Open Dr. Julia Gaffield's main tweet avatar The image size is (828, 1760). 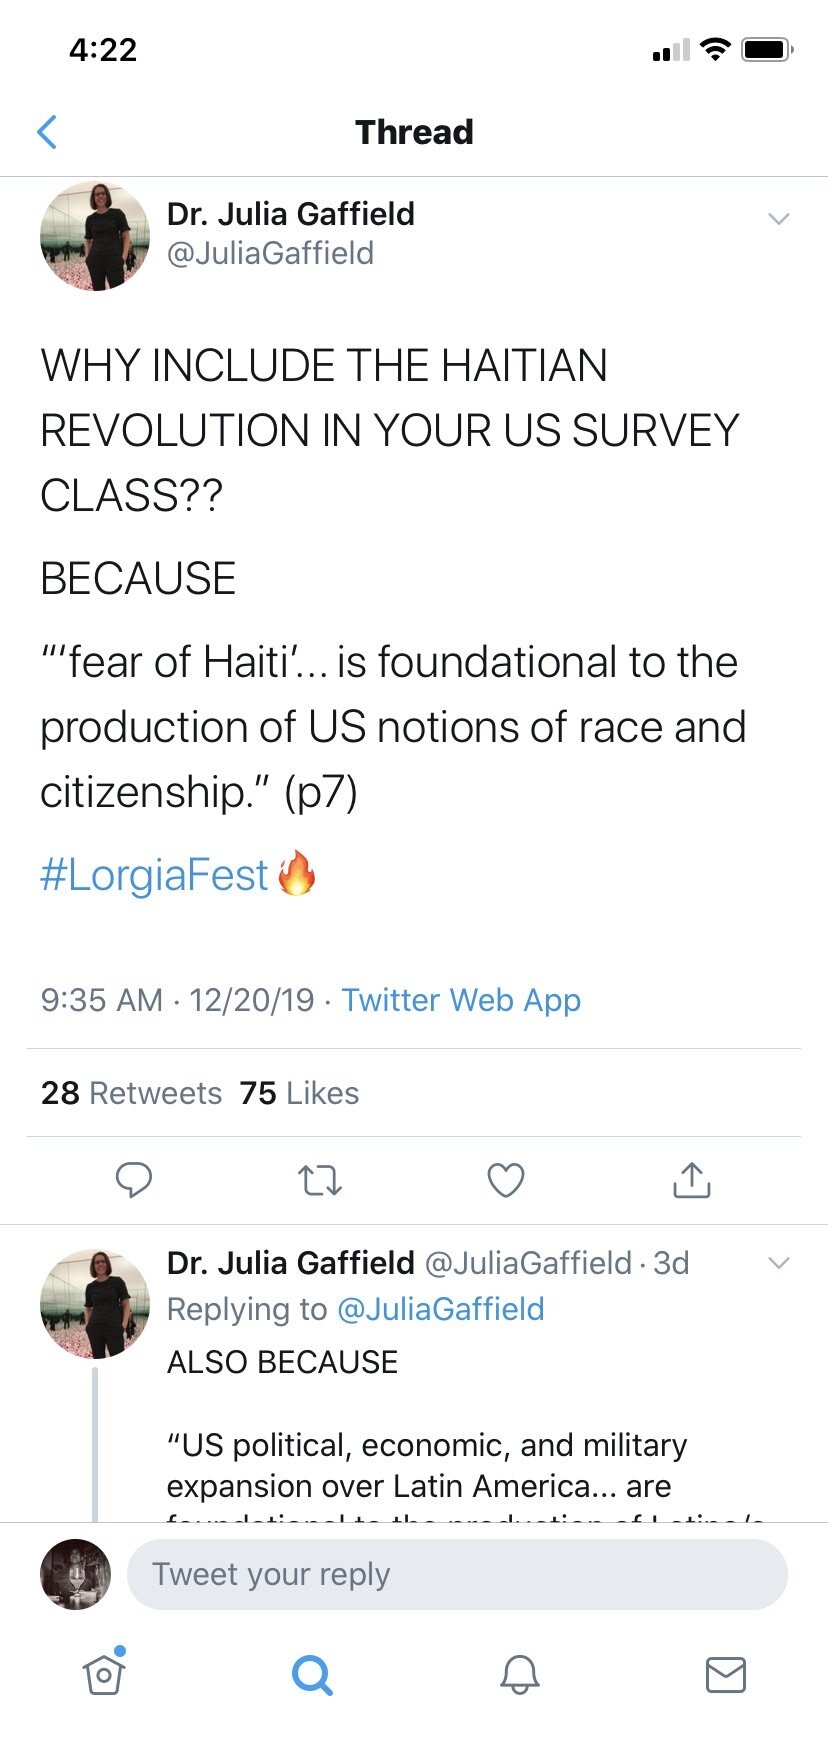coord(95,236)
